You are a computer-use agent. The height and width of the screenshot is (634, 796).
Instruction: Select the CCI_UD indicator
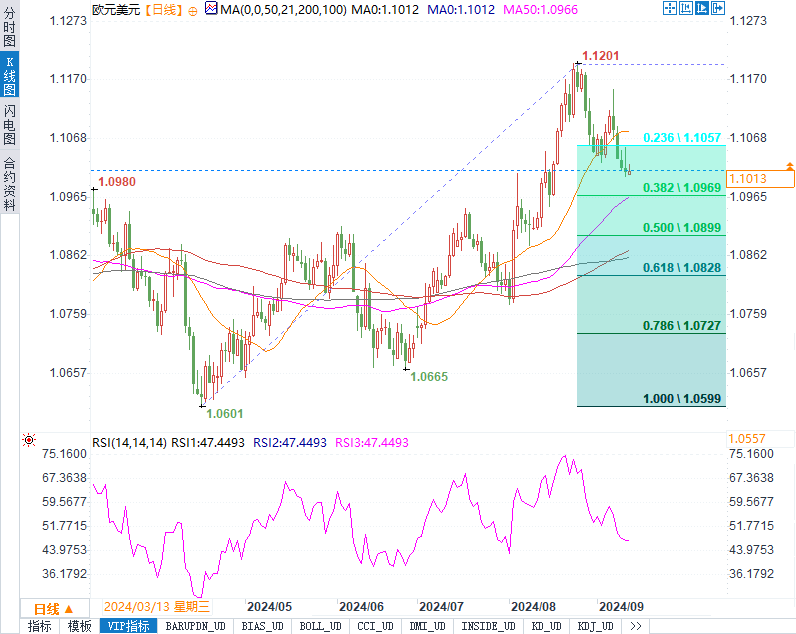coord(375,626)
